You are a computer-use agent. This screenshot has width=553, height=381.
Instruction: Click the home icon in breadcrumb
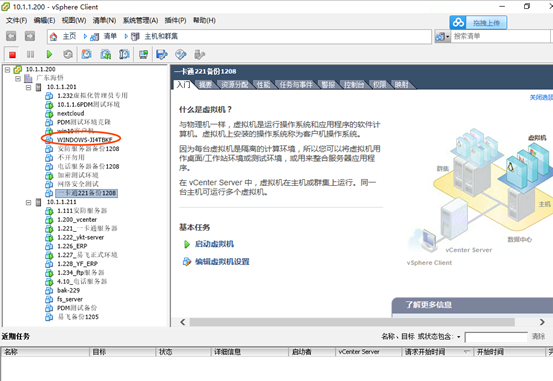pyautogui.click(x=53, y=36)
